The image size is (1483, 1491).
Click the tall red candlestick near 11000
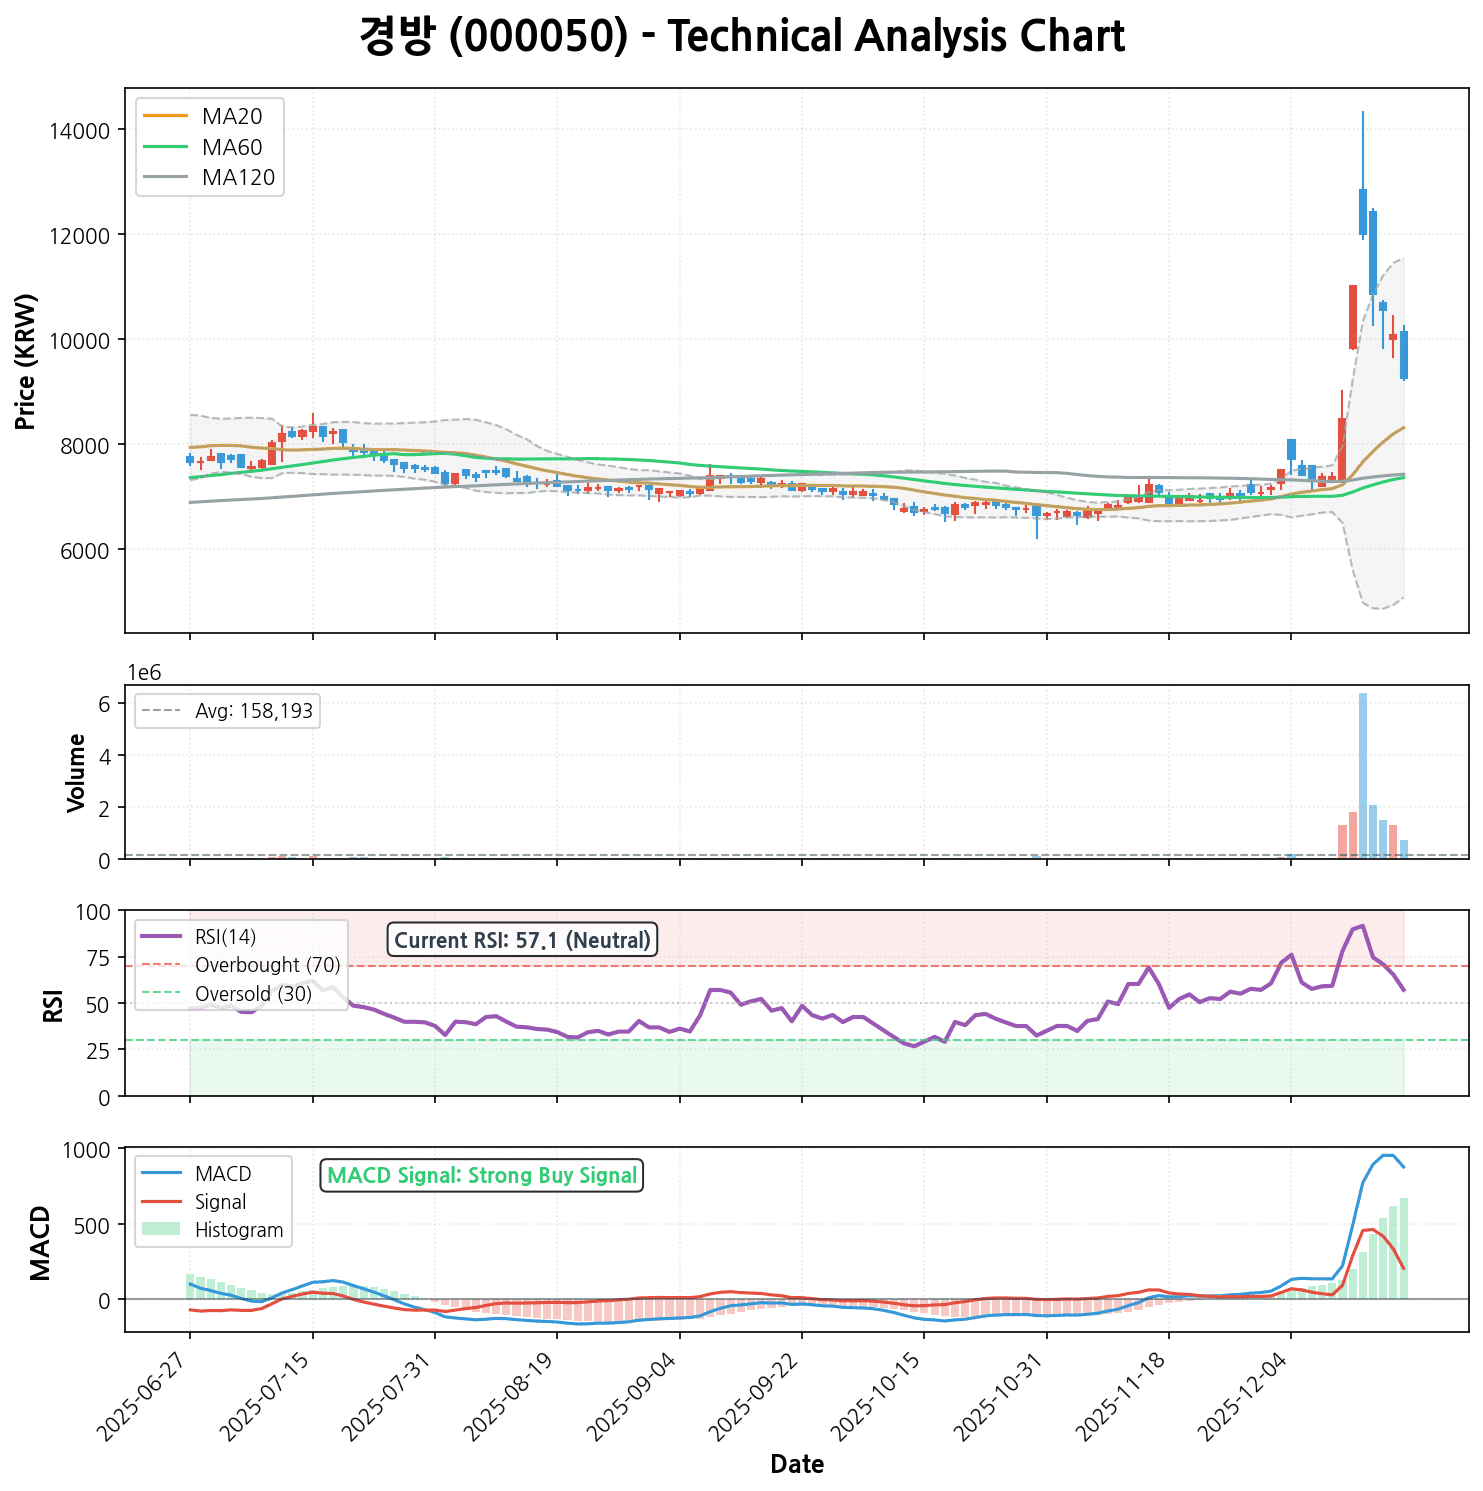(1353, 317)
